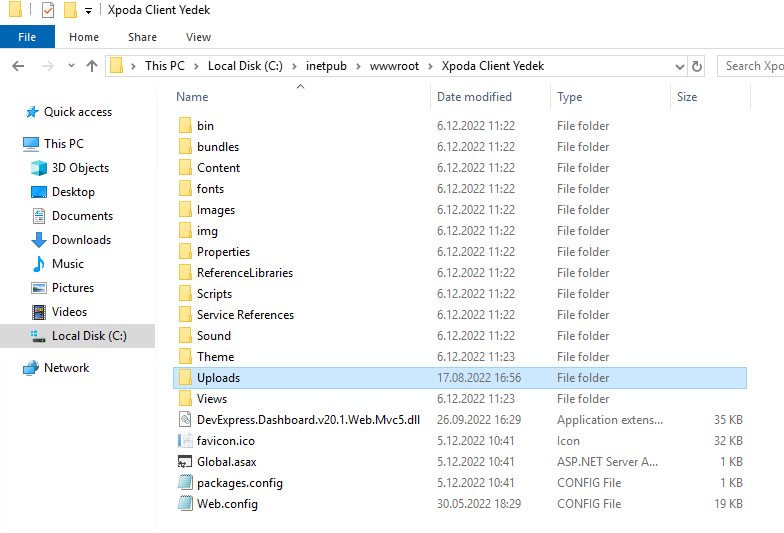Select the Scripts folder icon
This screenshot has width=784, height=533.
click(x=185, y=294)
